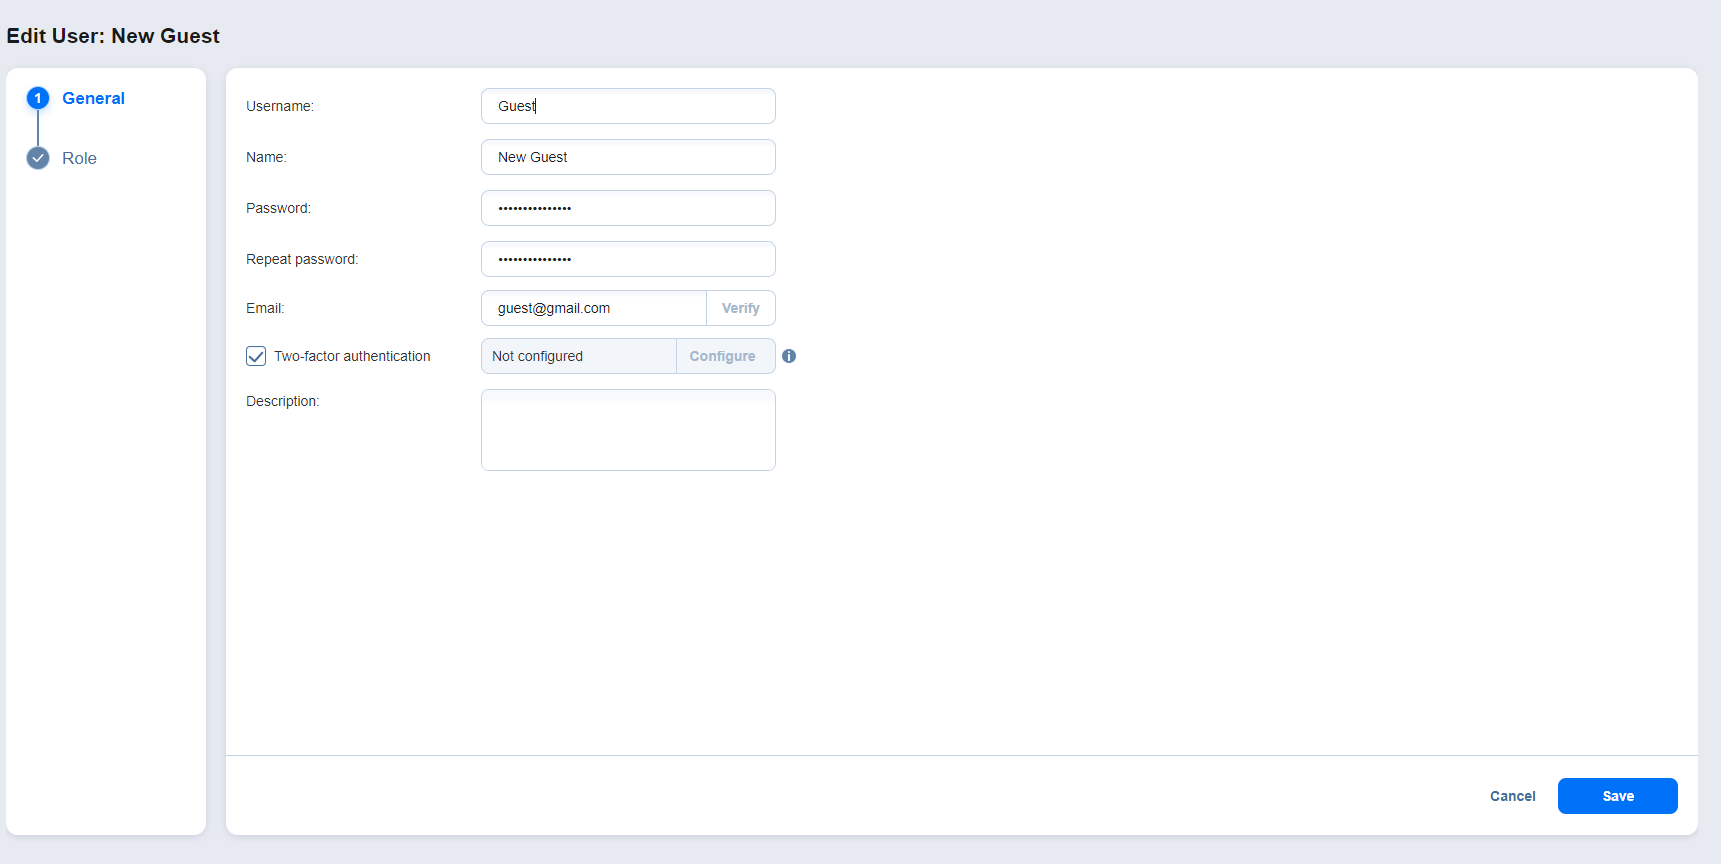Image resolution: width=1721 pixels, height=864 pixels.
Task: Focus the Username input field
Action: (628, 106)
